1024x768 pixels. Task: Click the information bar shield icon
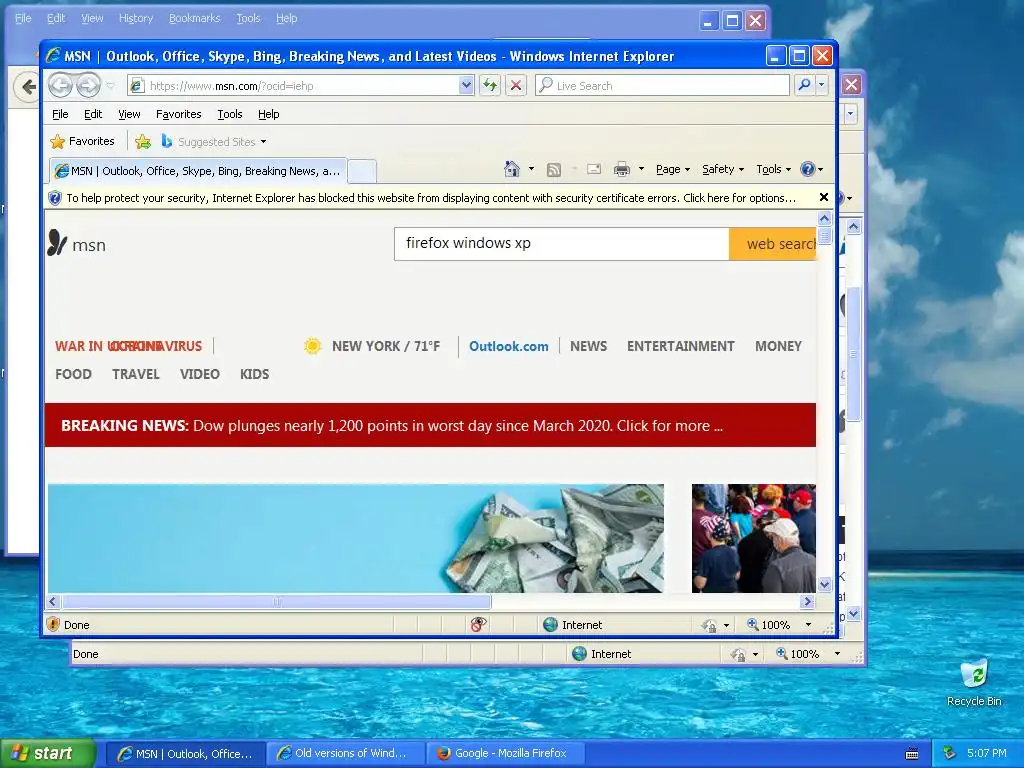[x=55, y=198]
